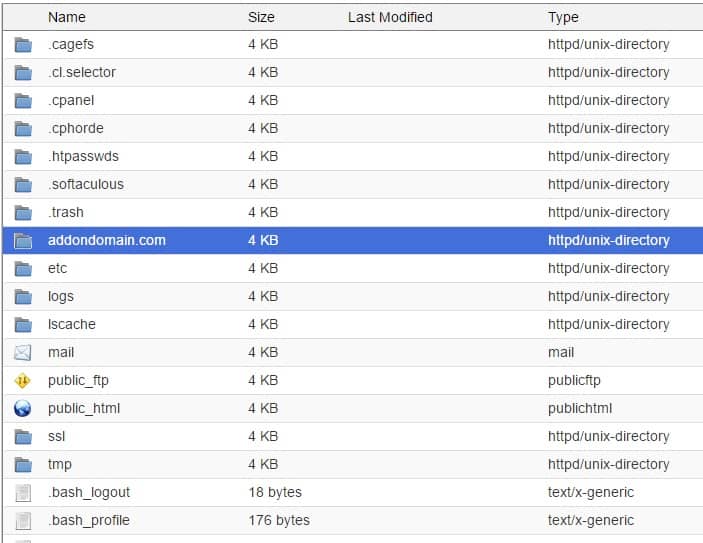Click httpd/unix-directory type in .cpanel row
The width and height of the screenshot is (703, 543).
608,100
